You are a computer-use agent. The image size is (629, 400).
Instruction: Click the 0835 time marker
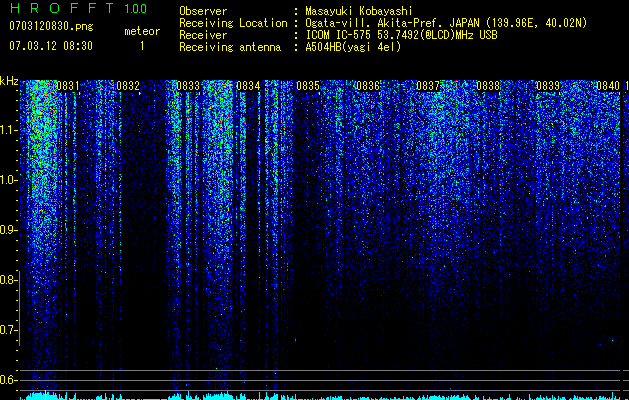pyautogui.click(x=308, y=86)
